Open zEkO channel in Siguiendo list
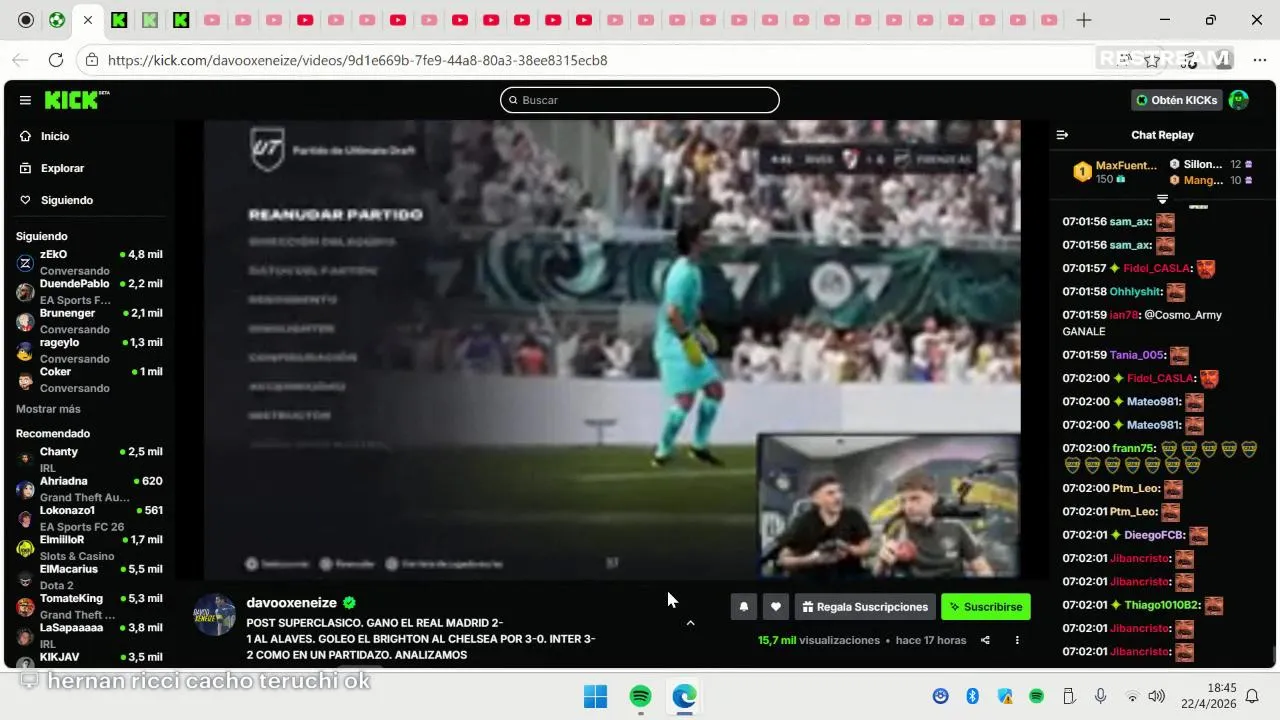Image resolution: width=1280 pixels, height=720 pixels. (89, 262)
